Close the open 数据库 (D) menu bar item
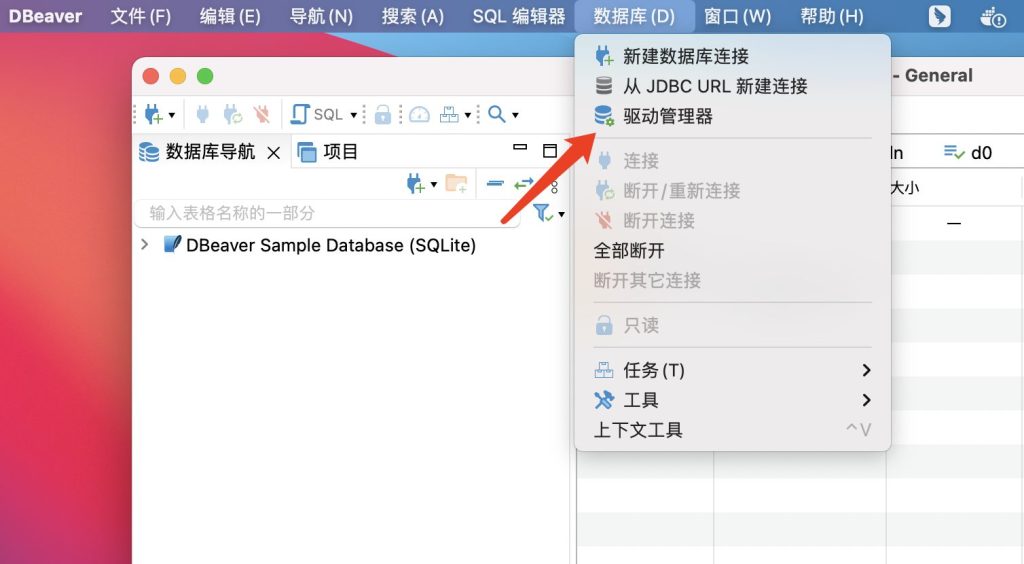This screenshot has height=564, width=1024. (x=633, y=16)
